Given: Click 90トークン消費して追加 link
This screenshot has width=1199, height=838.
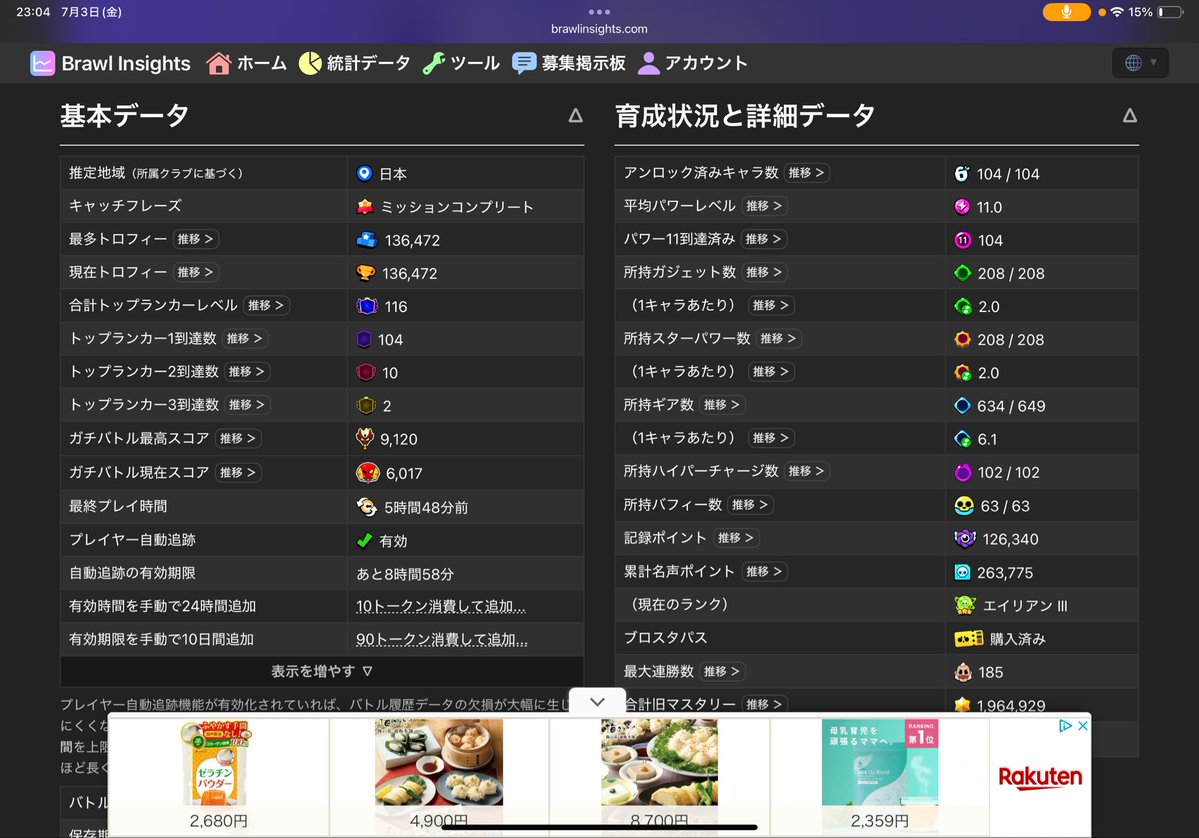Looking at the screenshot, I should coord(442,639).
